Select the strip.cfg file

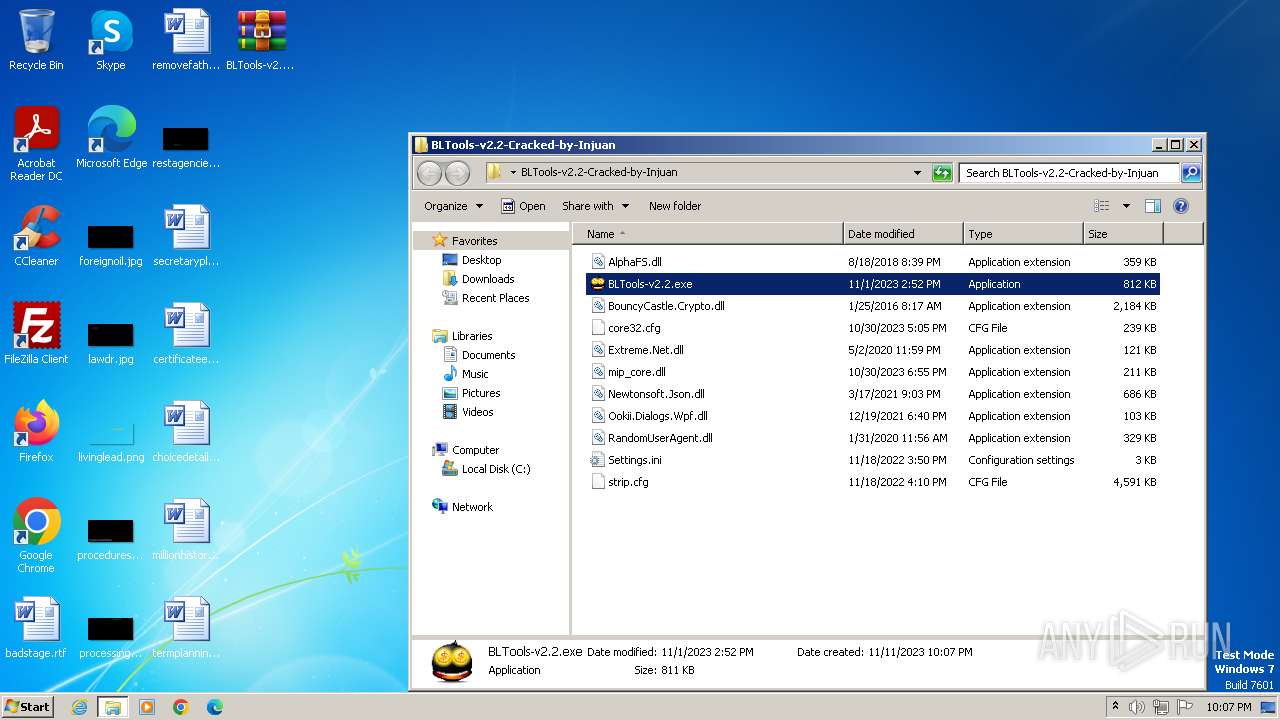click(x=872, y=482)
